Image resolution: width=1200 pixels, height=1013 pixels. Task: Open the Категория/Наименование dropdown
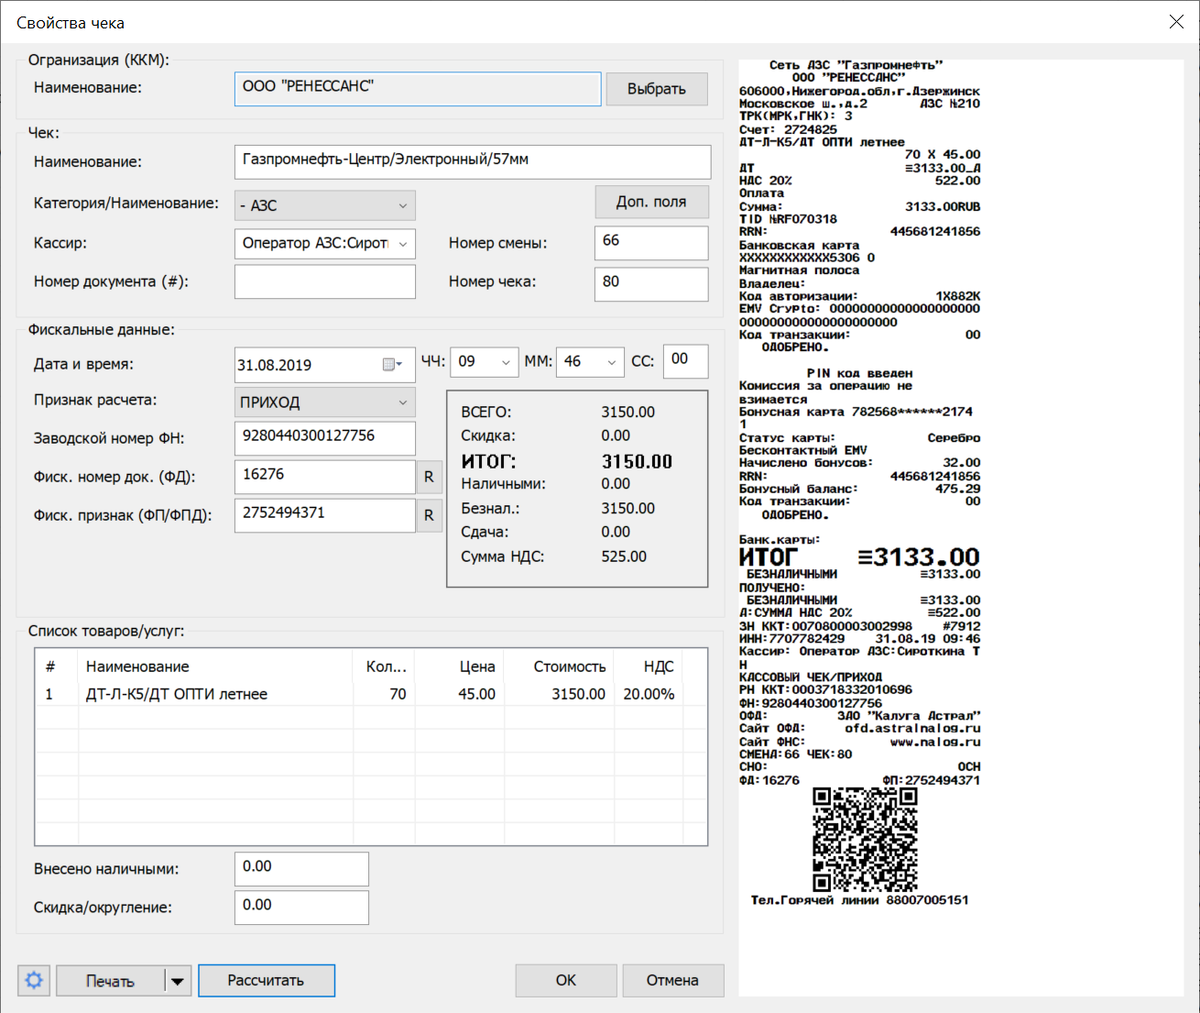325,206
